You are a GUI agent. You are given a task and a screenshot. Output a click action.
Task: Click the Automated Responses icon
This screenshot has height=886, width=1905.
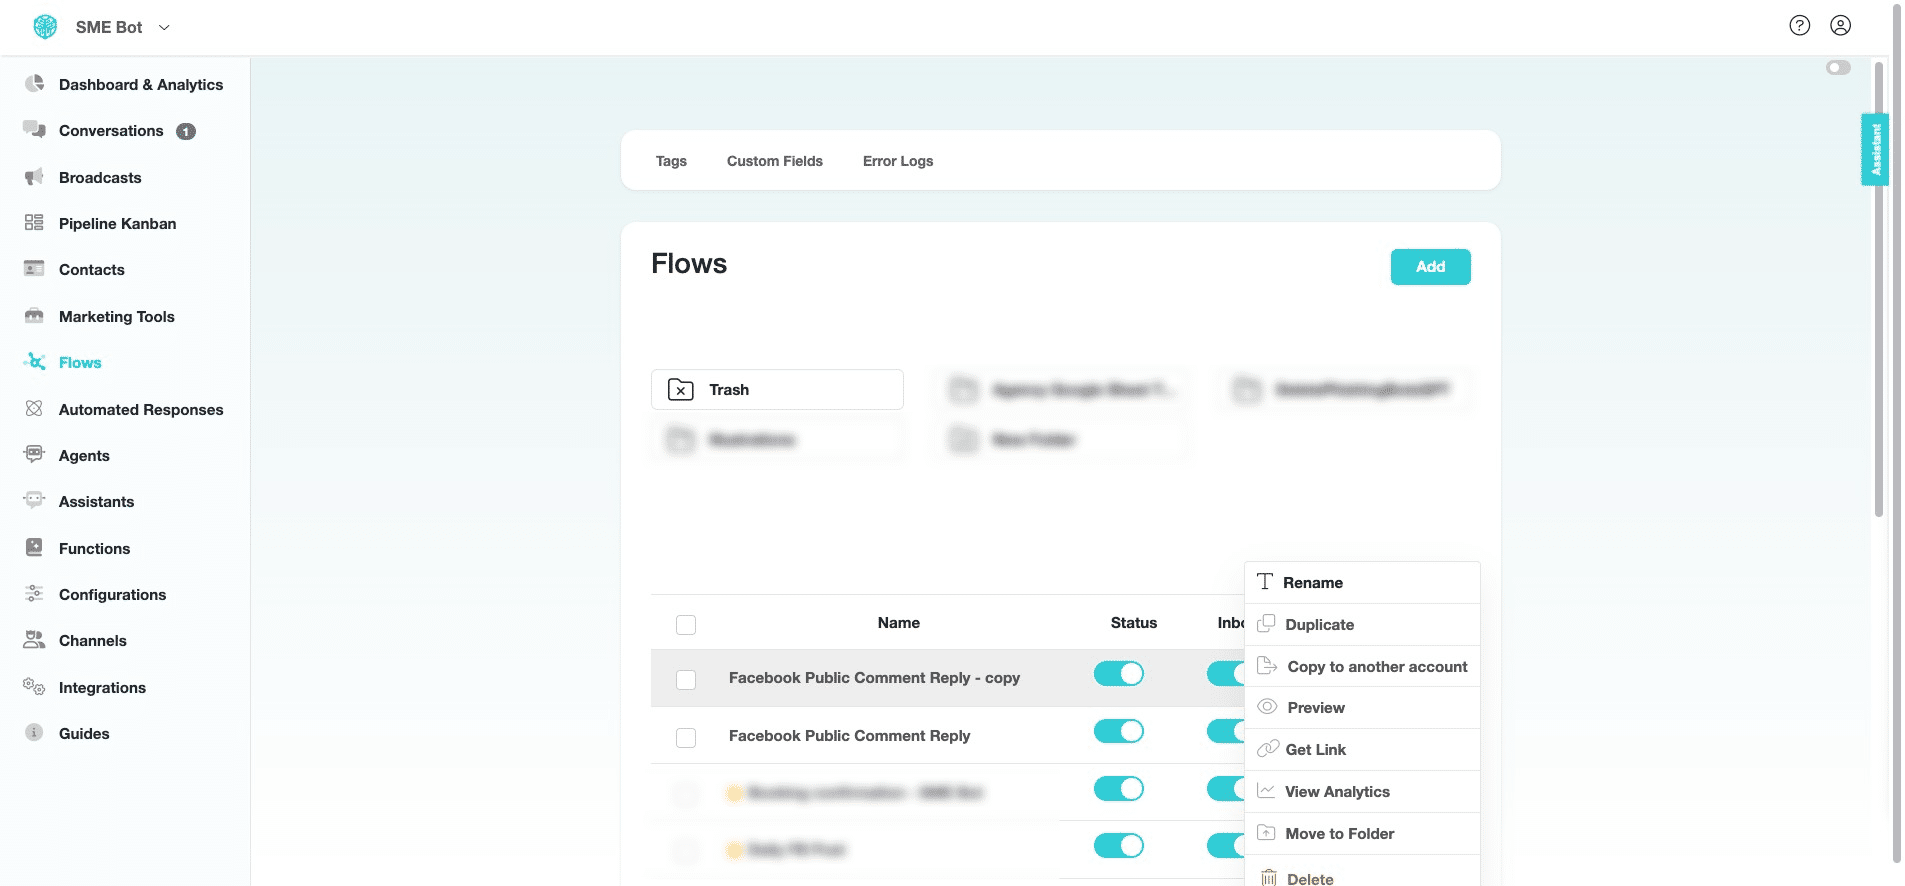point(34,409)
